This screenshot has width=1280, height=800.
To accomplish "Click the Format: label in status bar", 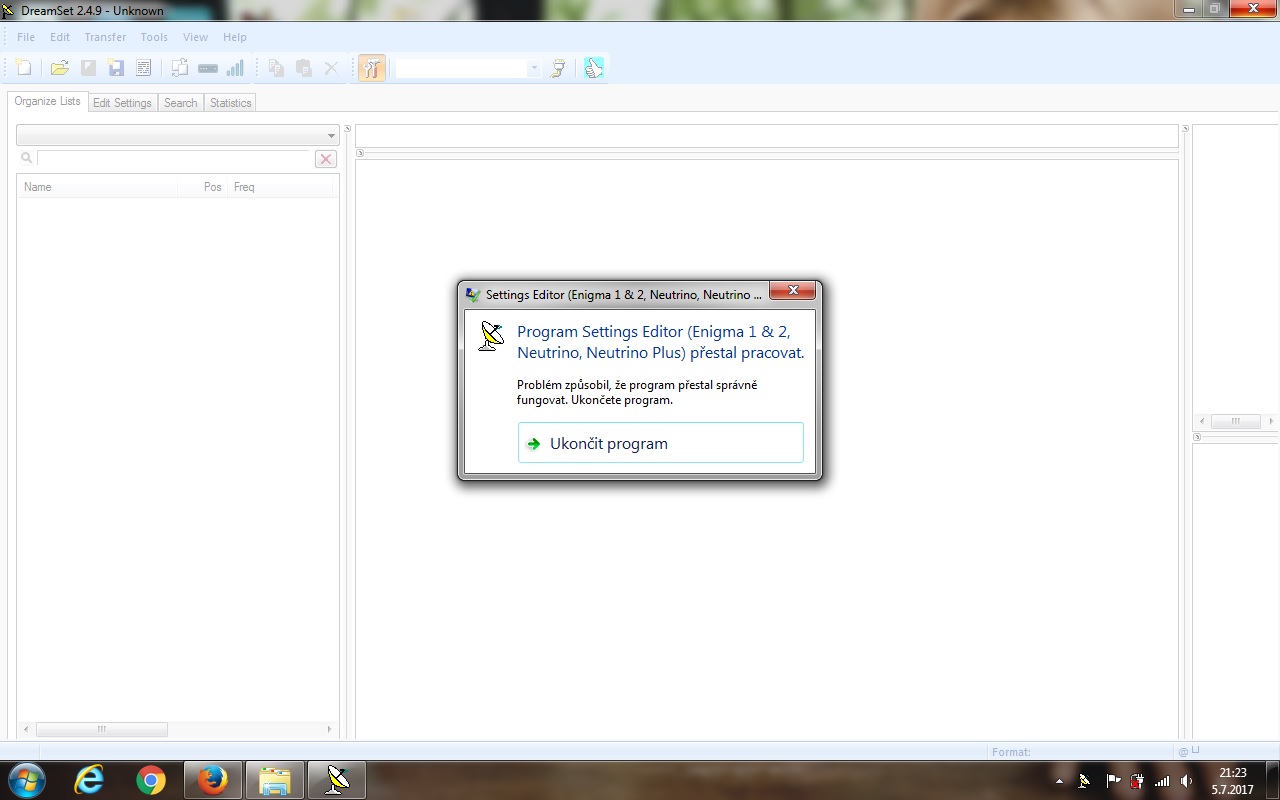I will click(1011, 752).
